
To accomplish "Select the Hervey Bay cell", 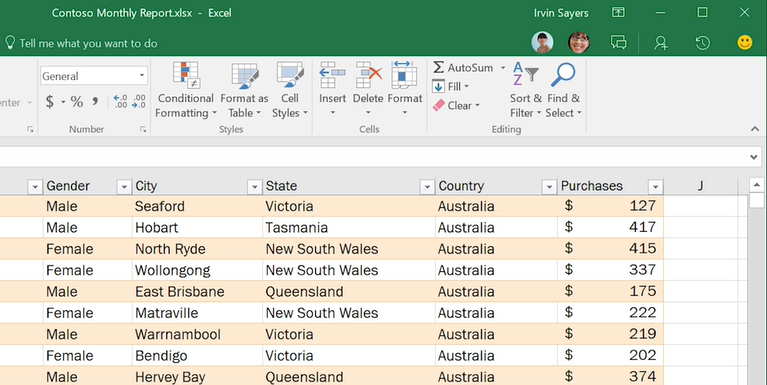I will click(197, 376).
